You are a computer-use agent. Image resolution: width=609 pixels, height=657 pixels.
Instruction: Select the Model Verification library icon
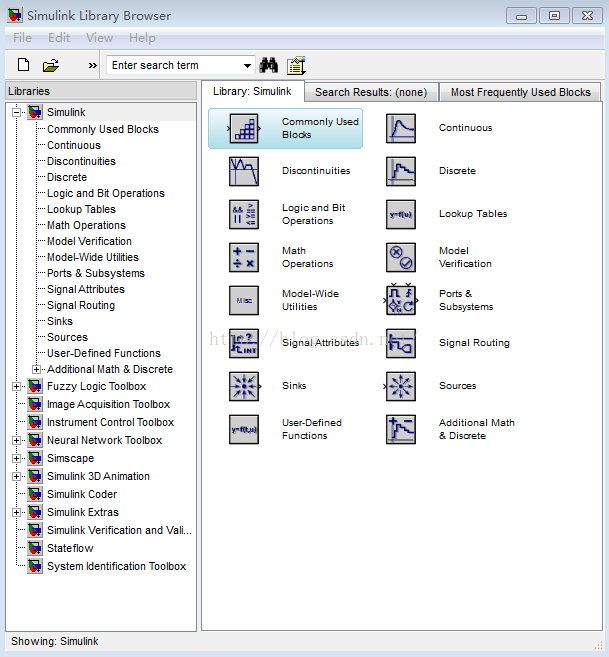[401, 257]
